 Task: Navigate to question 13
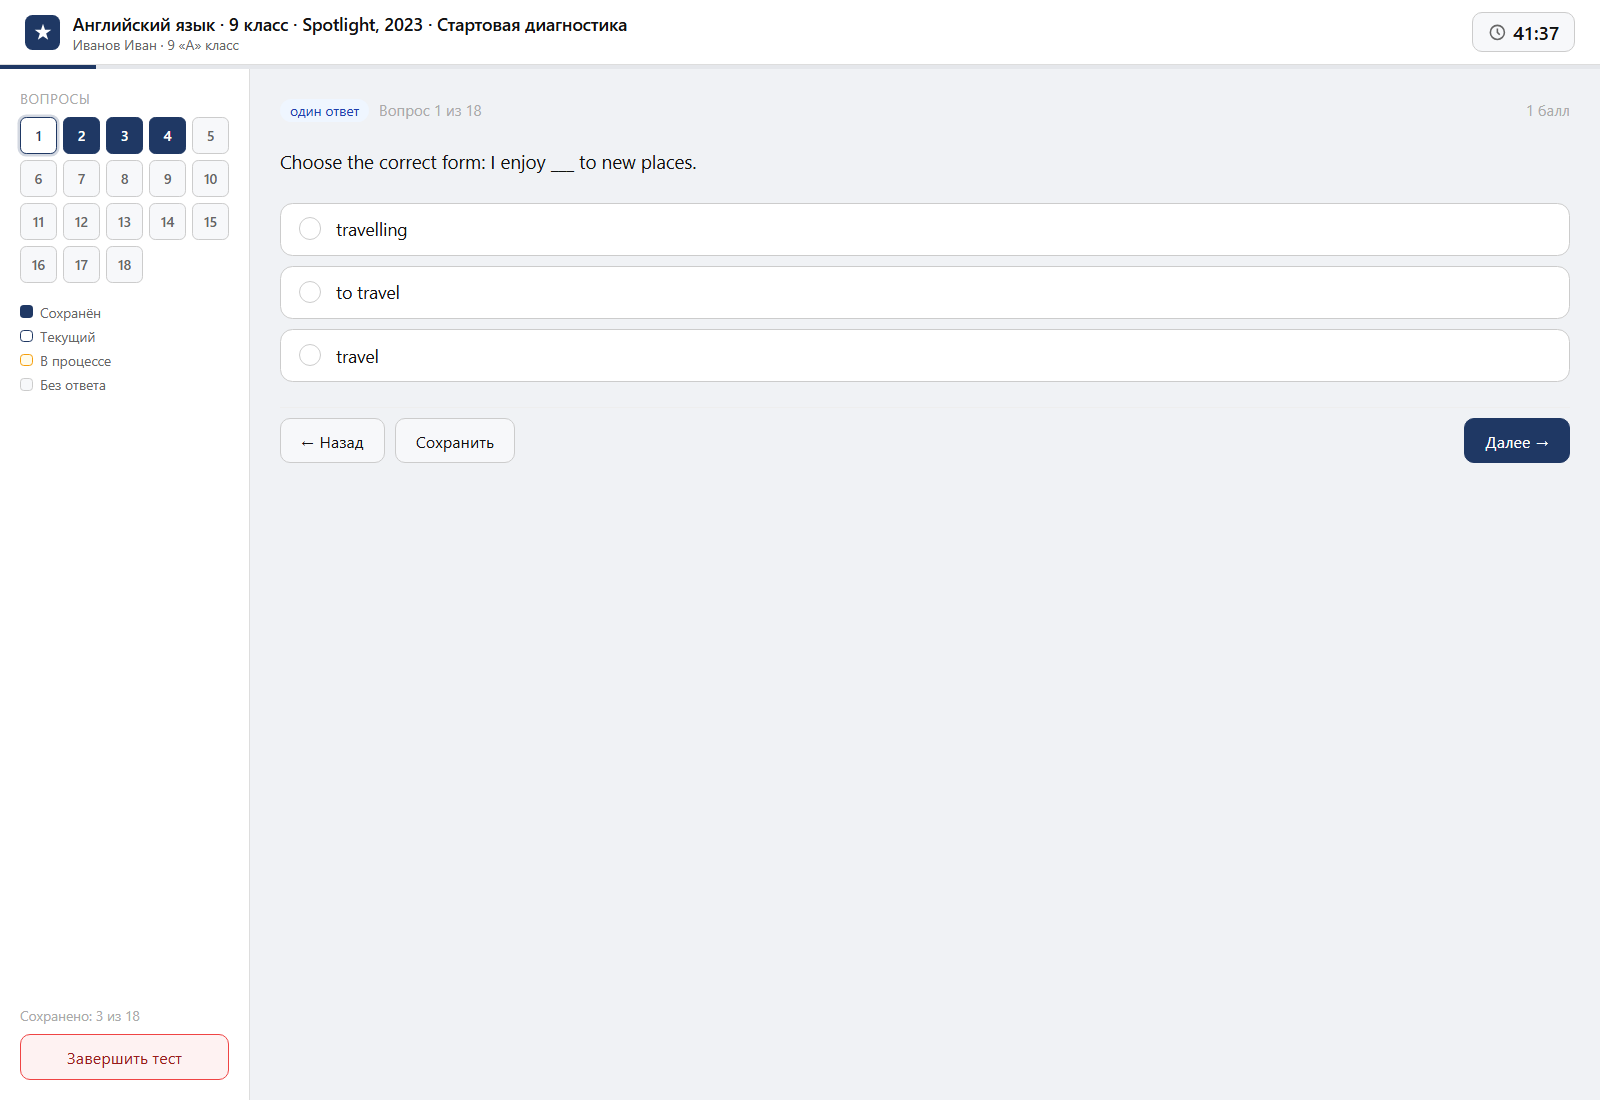124,222
